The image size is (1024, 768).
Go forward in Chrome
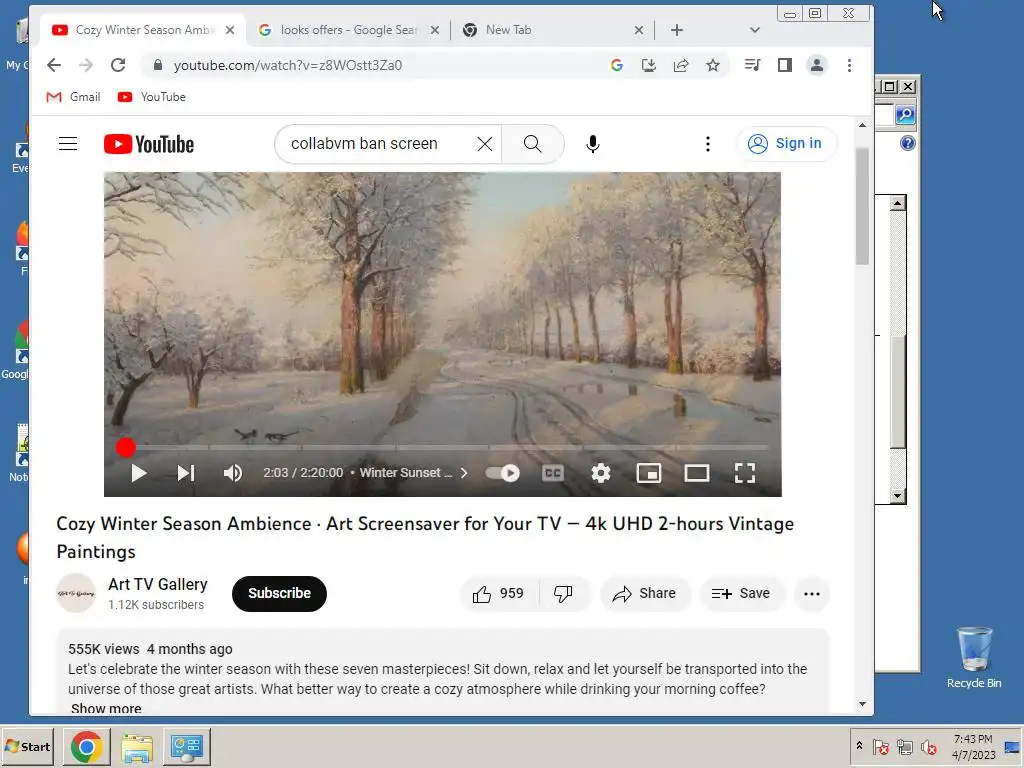coord(86,65)
